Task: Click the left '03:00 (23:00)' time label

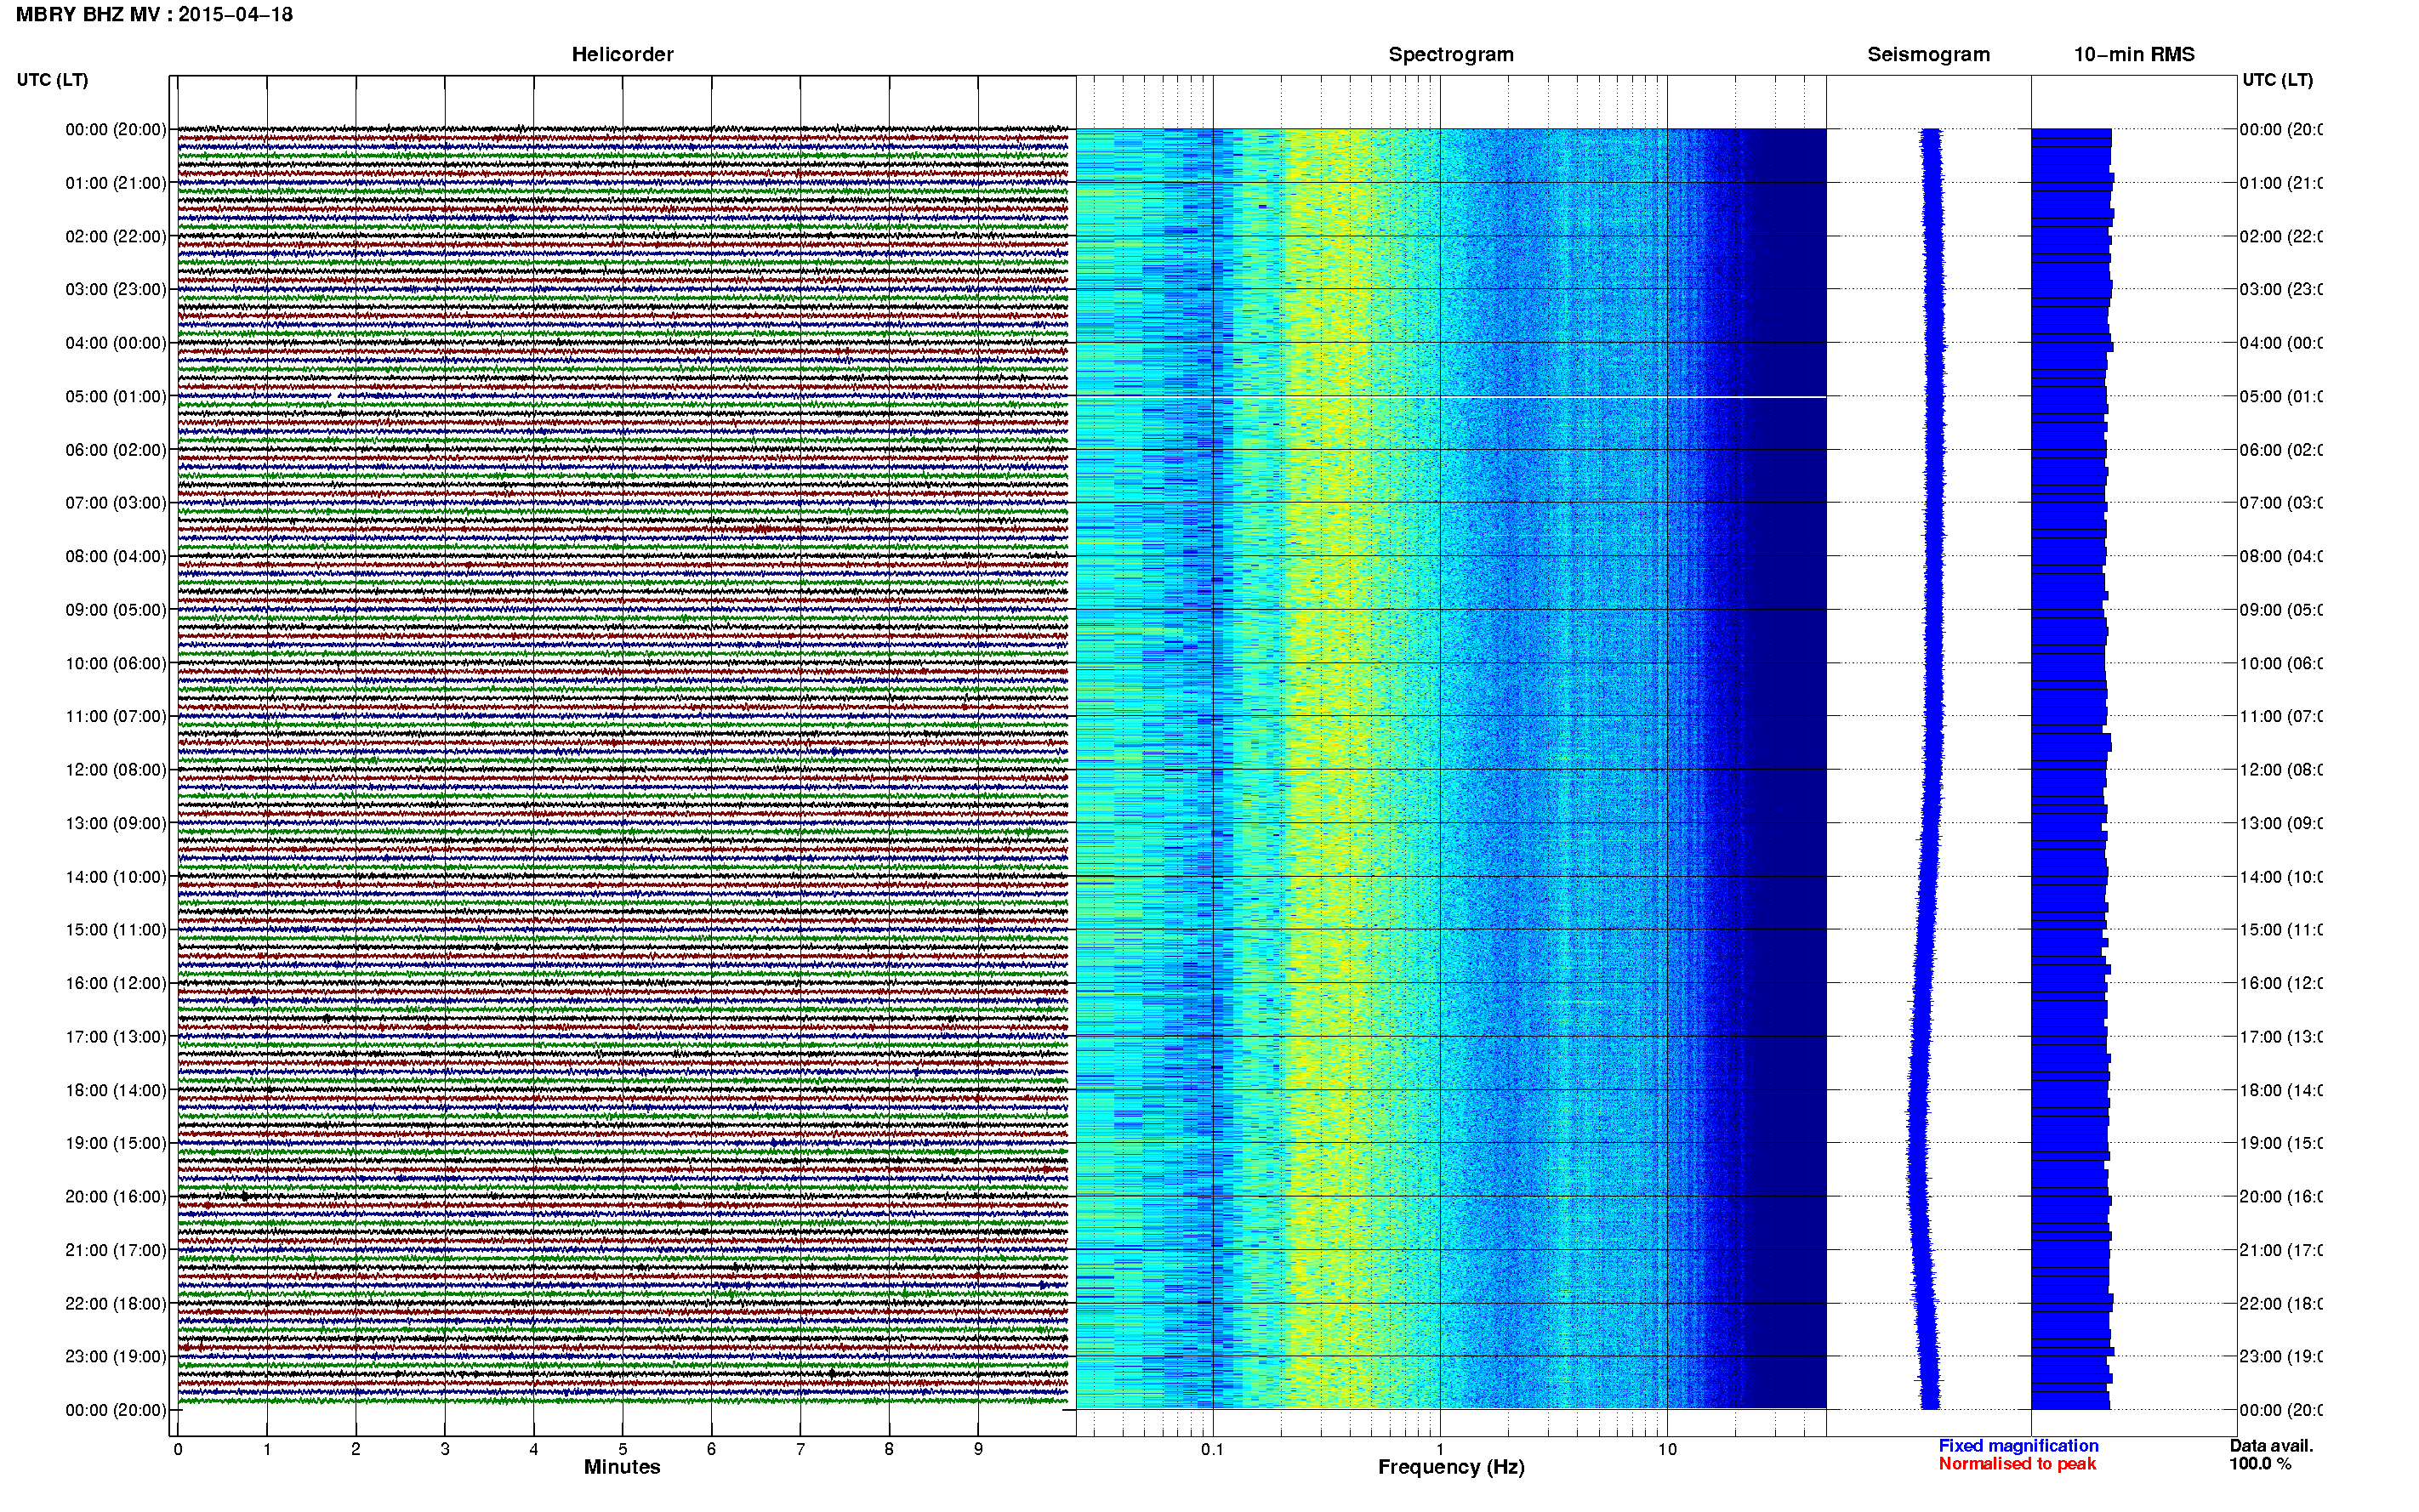Action: point(116,289)
